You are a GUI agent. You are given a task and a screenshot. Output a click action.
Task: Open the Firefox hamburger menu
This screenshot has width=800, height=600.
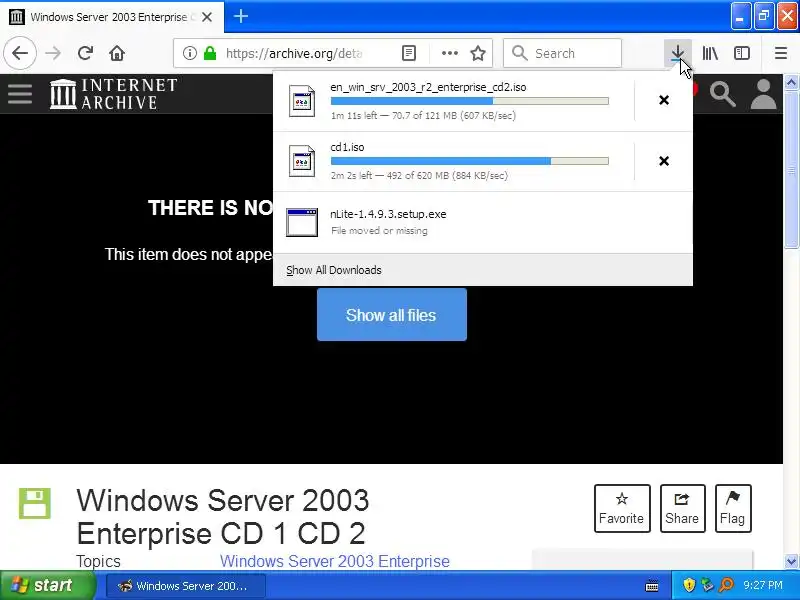click(x=781, y=53)
